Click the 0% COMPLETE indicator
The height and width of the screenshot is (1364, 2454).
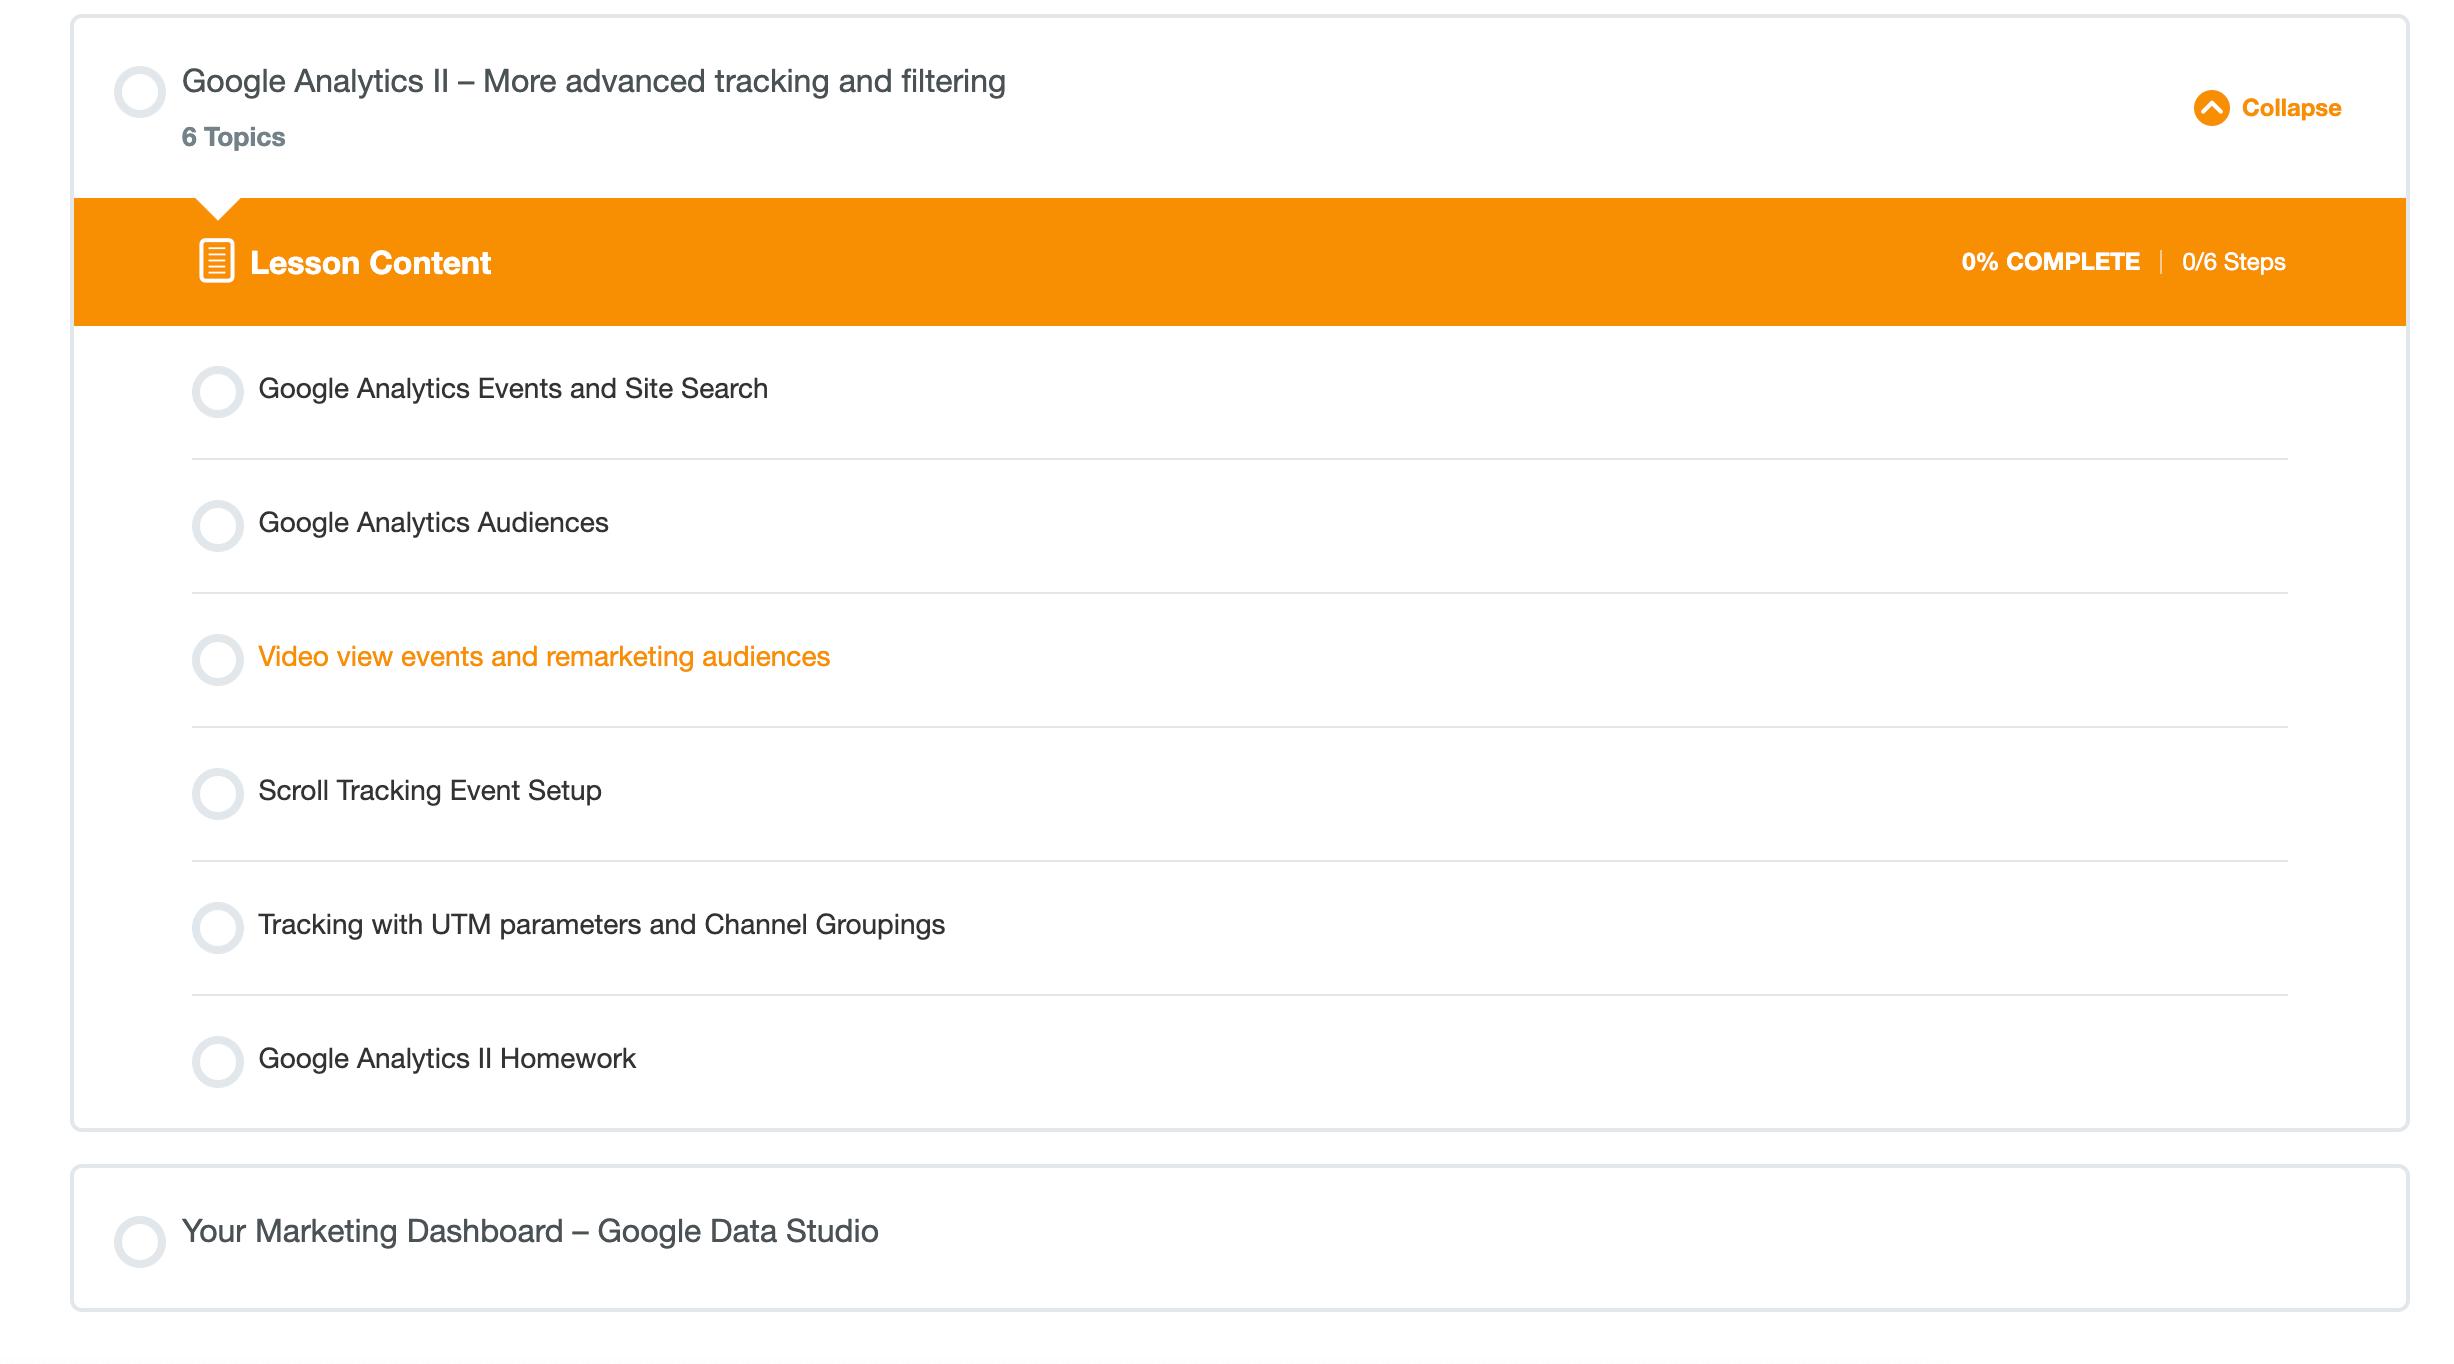pyautogui.click(x=2051, y=262)
